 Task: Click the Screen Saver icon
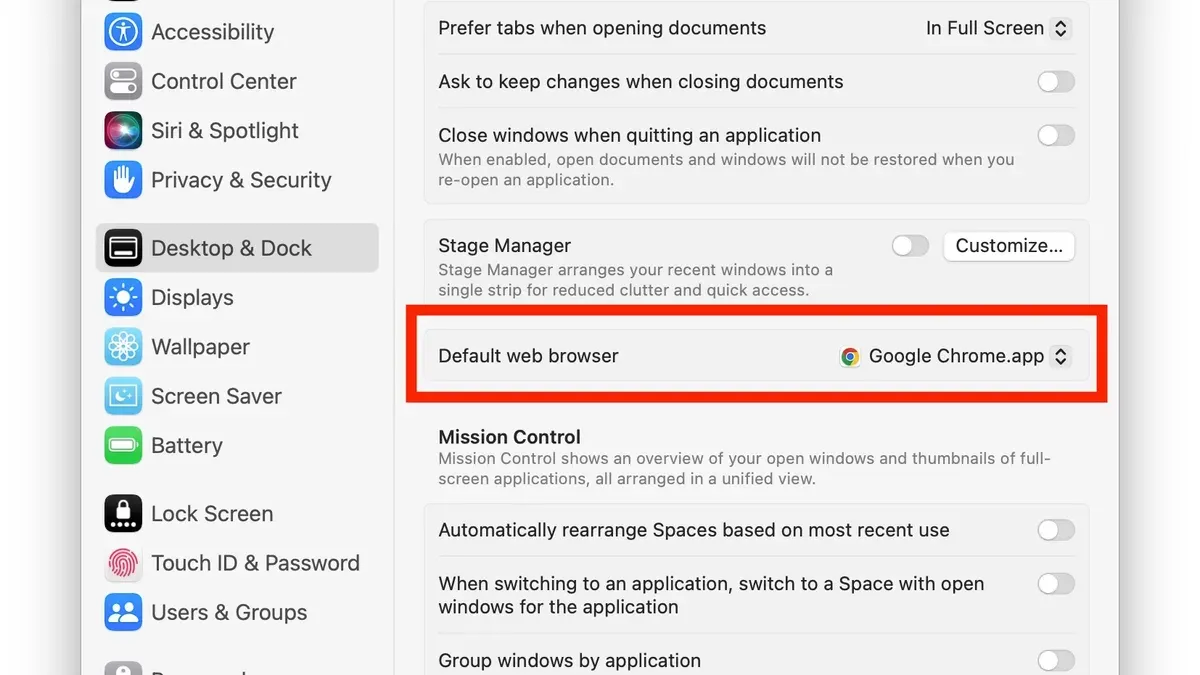[123, 396]
